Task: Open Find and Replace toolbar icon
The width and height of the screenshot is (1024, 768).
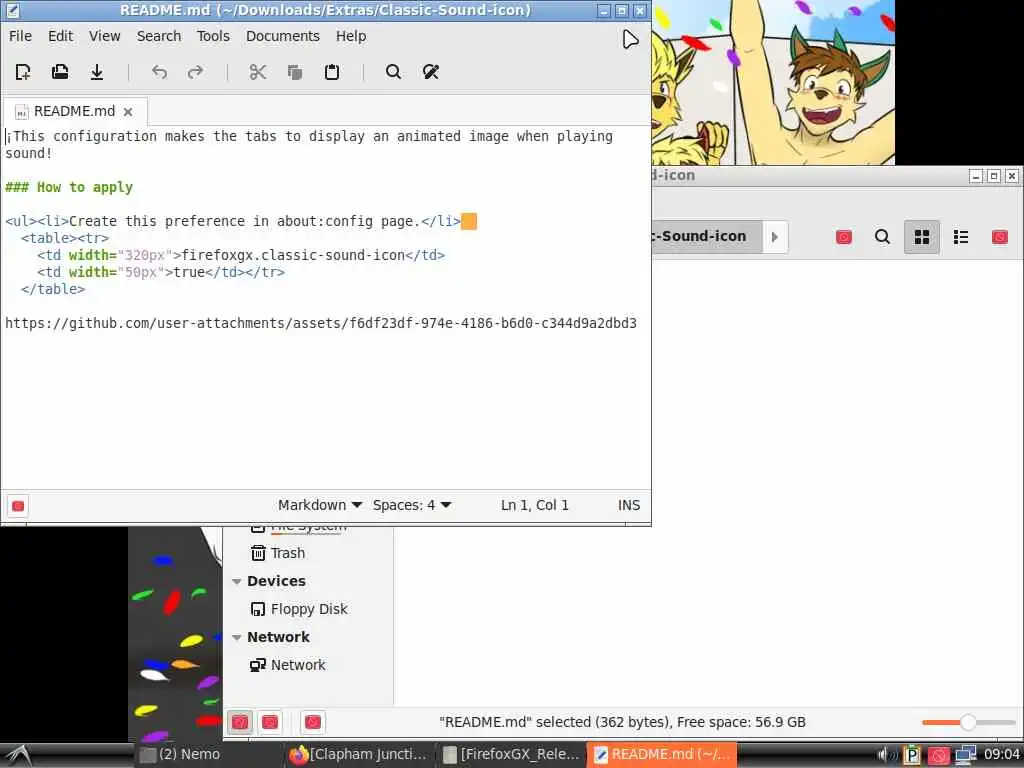Action: coord(431,72)
